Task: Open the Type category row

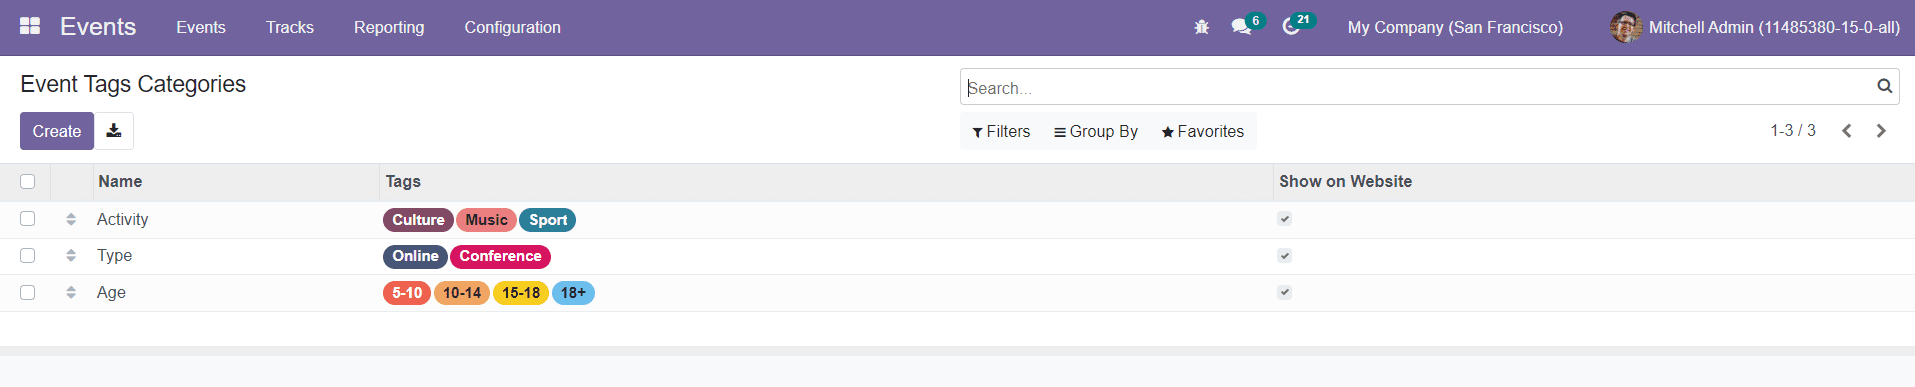Action: coord(957,256)
